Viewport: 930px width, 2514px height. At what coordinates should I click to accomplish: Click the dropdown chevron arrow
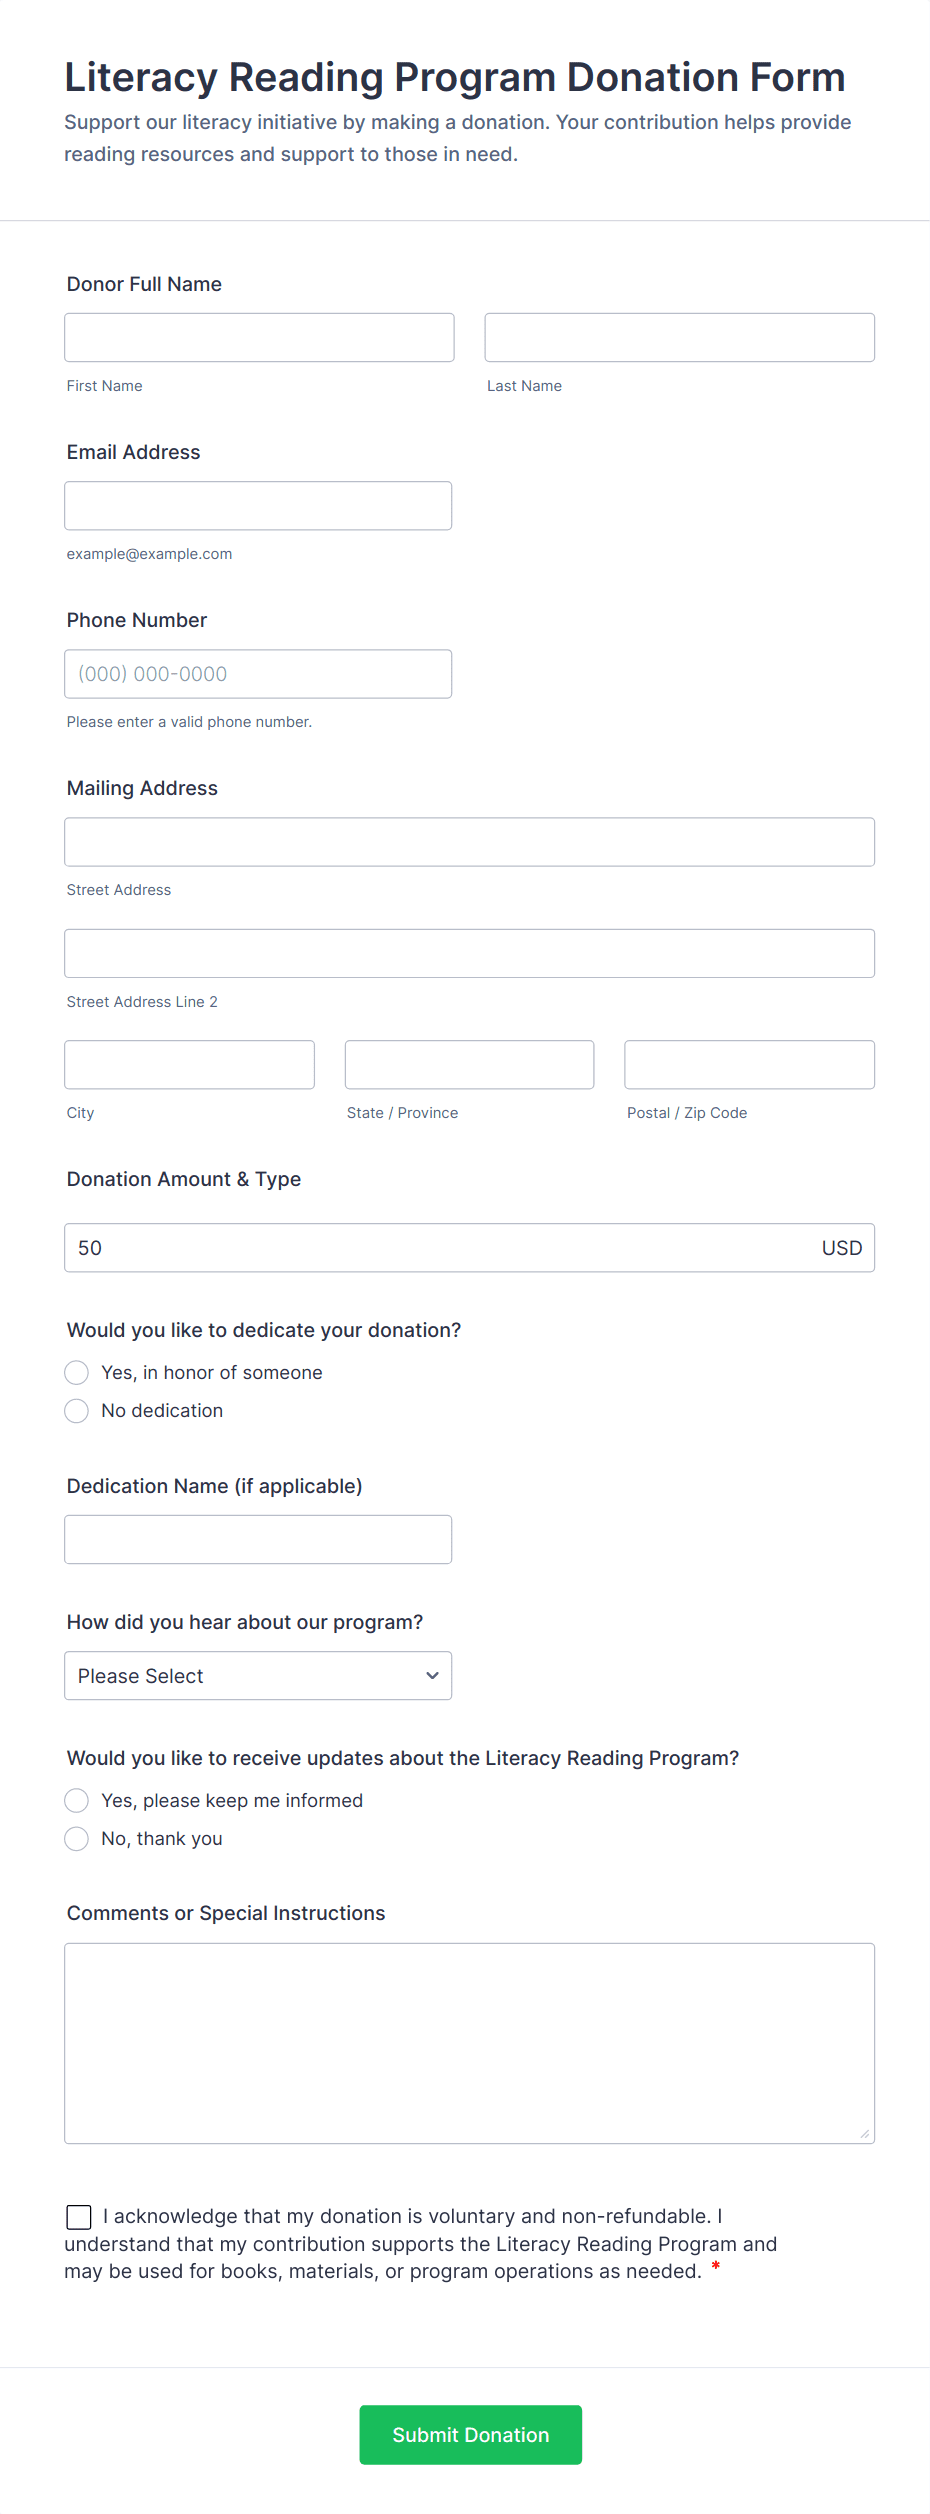pos(432,1676)
